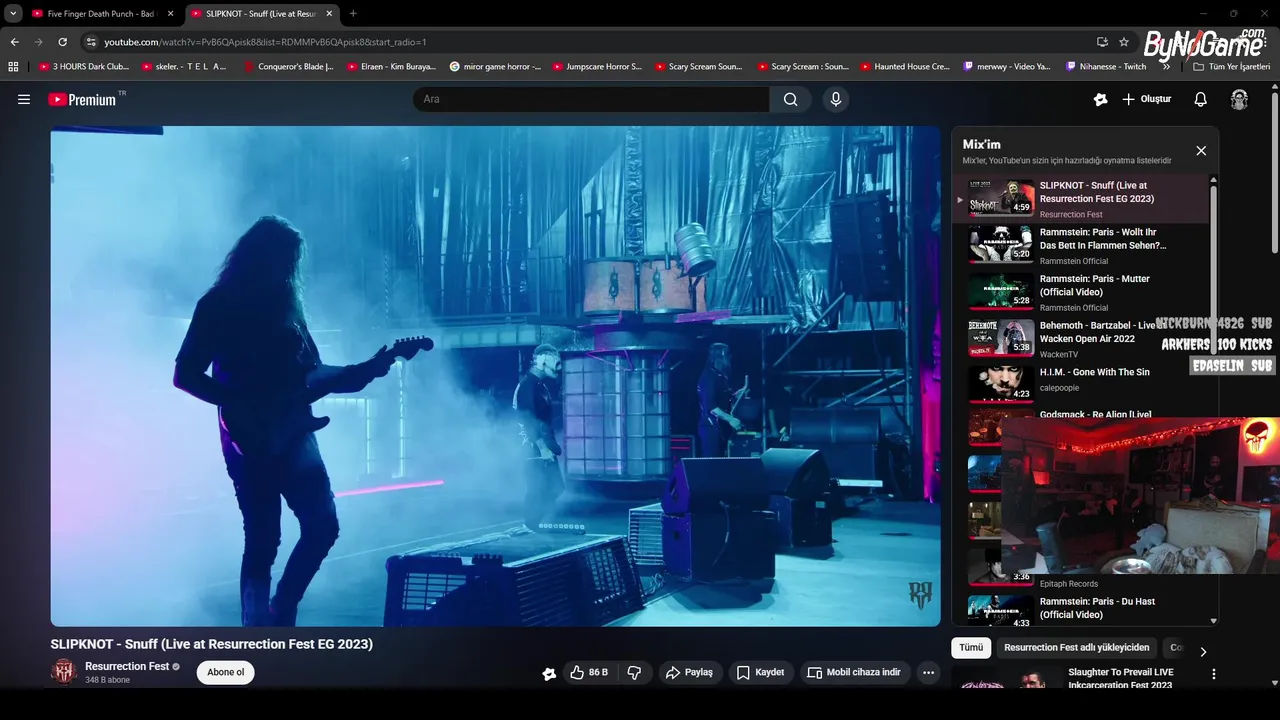Click the video player to pause
This screenshot has height=720, width=1280.
tap(495, 376)
